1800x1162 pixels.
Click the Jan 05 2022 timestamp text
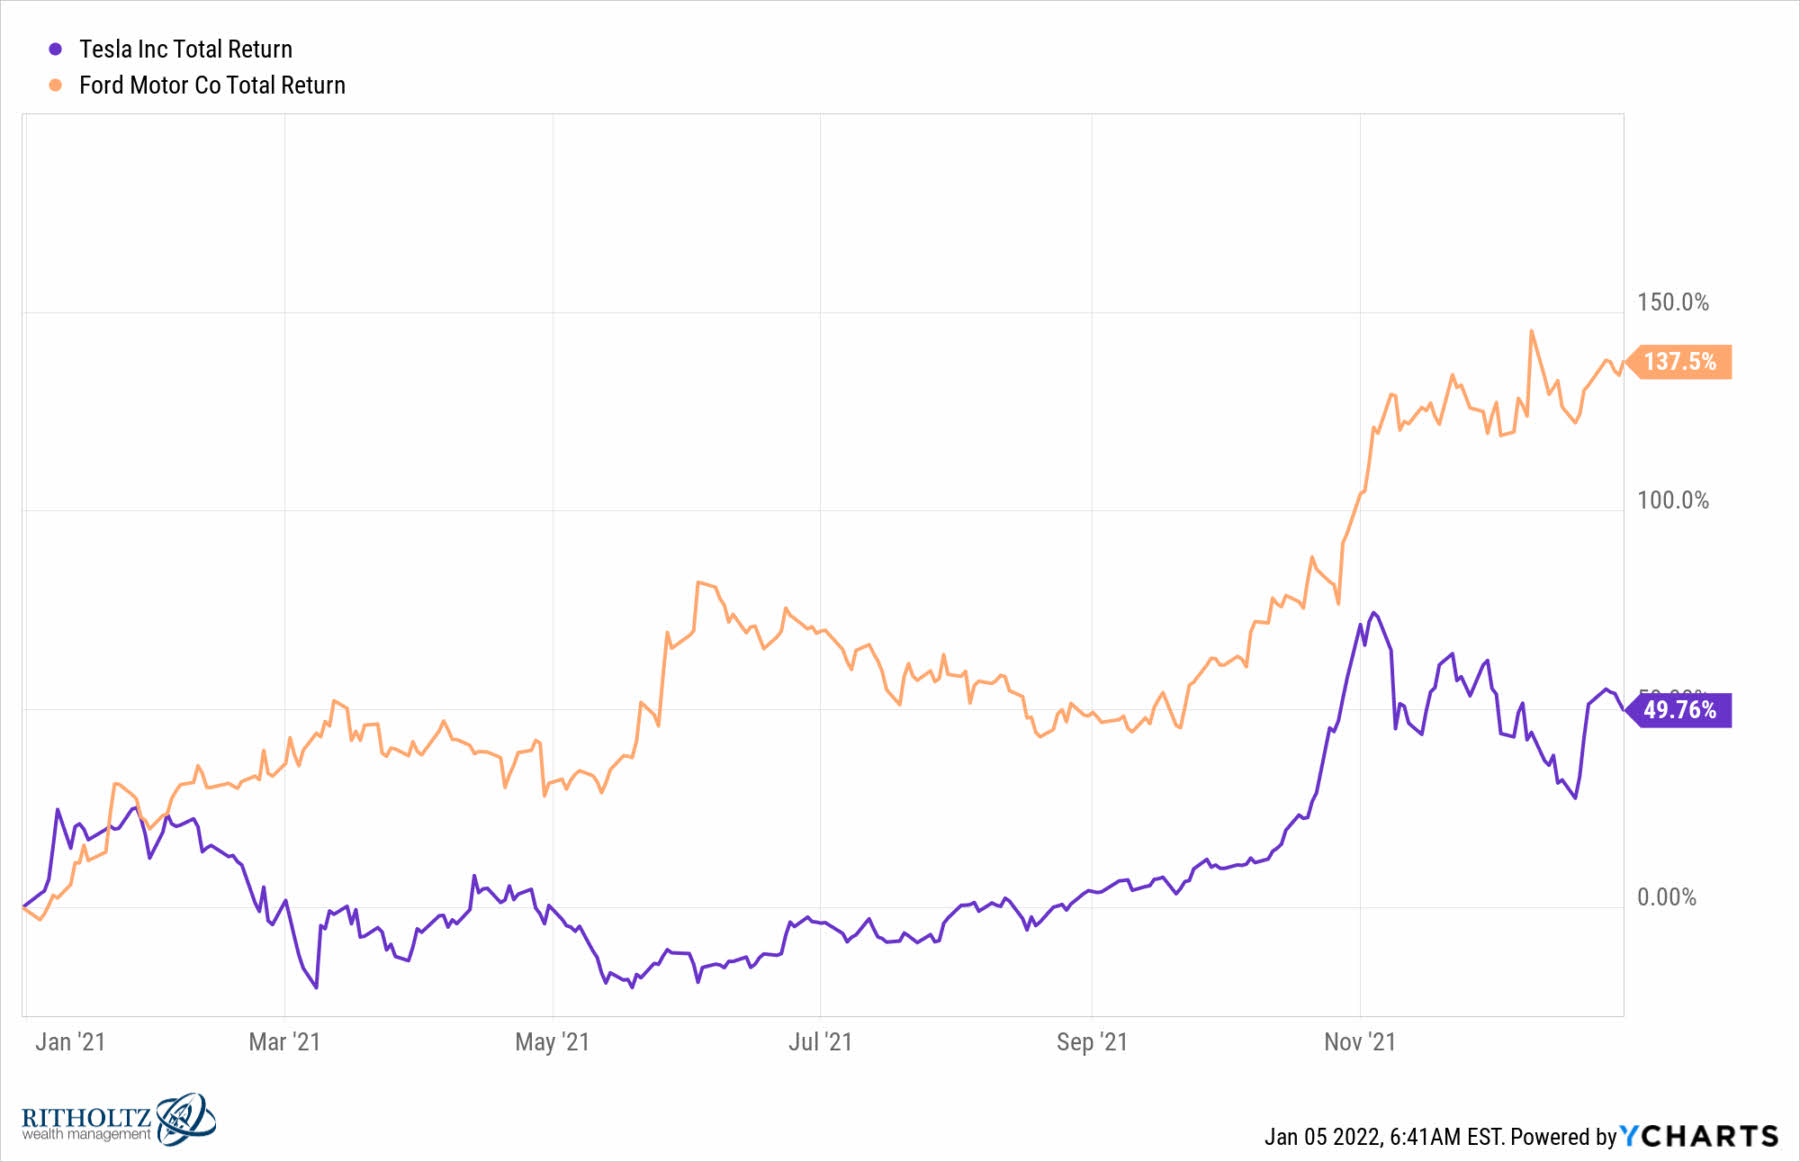[1384, 1137]
